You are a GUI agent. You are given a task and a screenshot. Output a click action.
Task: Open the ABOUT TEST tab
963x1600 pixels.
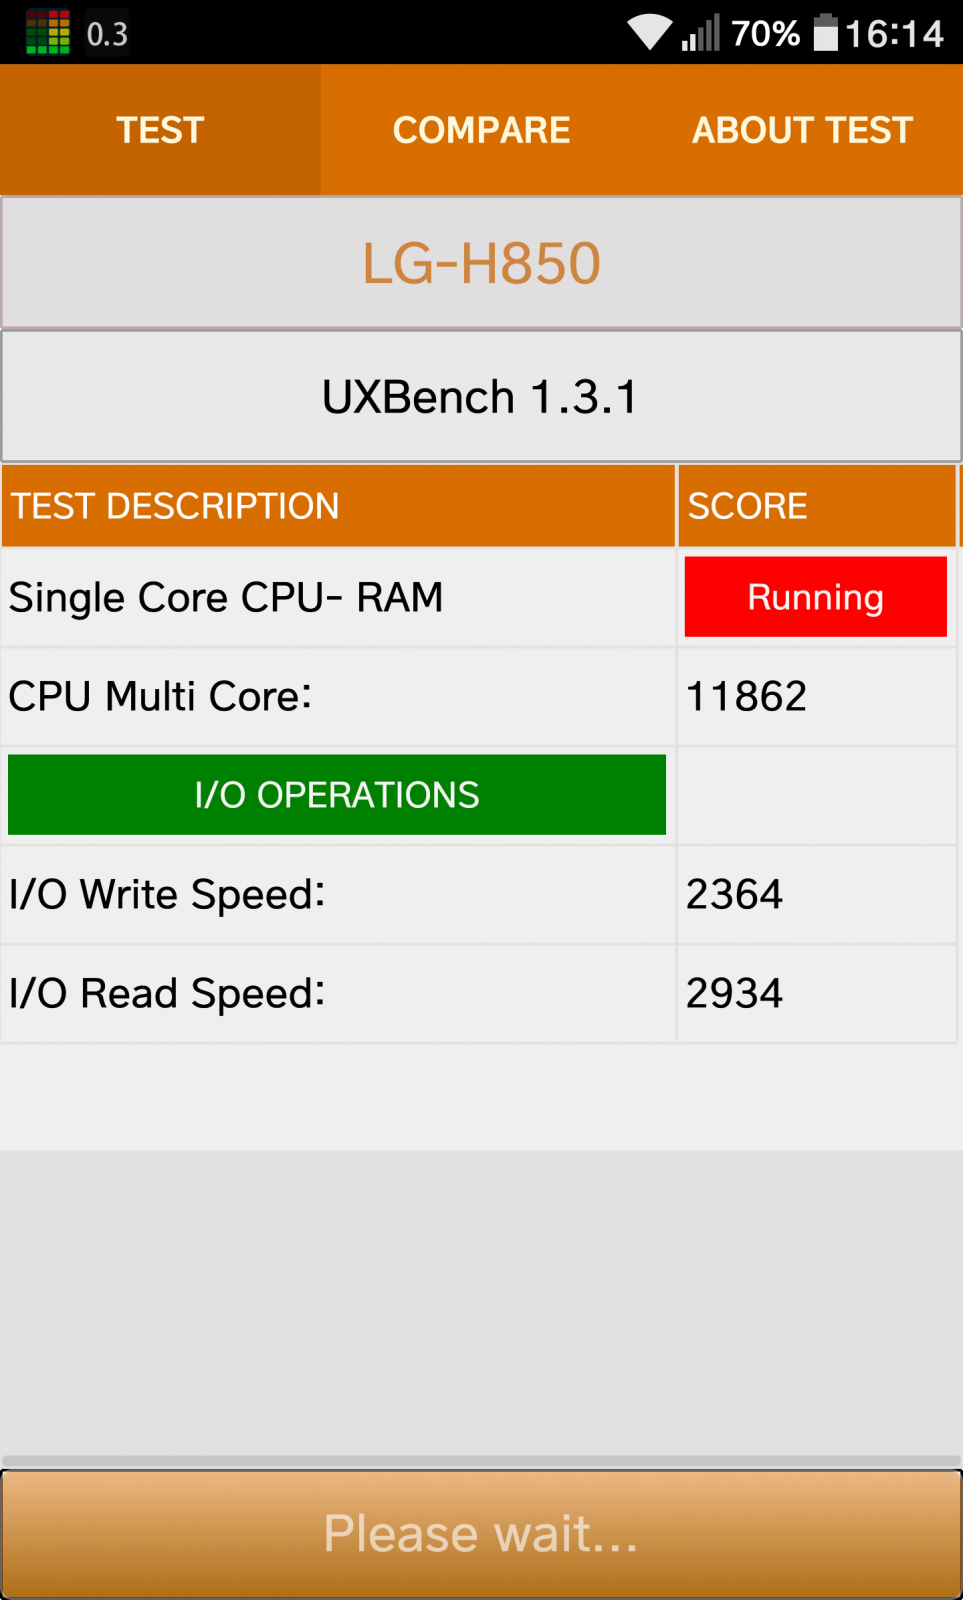(x=802, y=130)
